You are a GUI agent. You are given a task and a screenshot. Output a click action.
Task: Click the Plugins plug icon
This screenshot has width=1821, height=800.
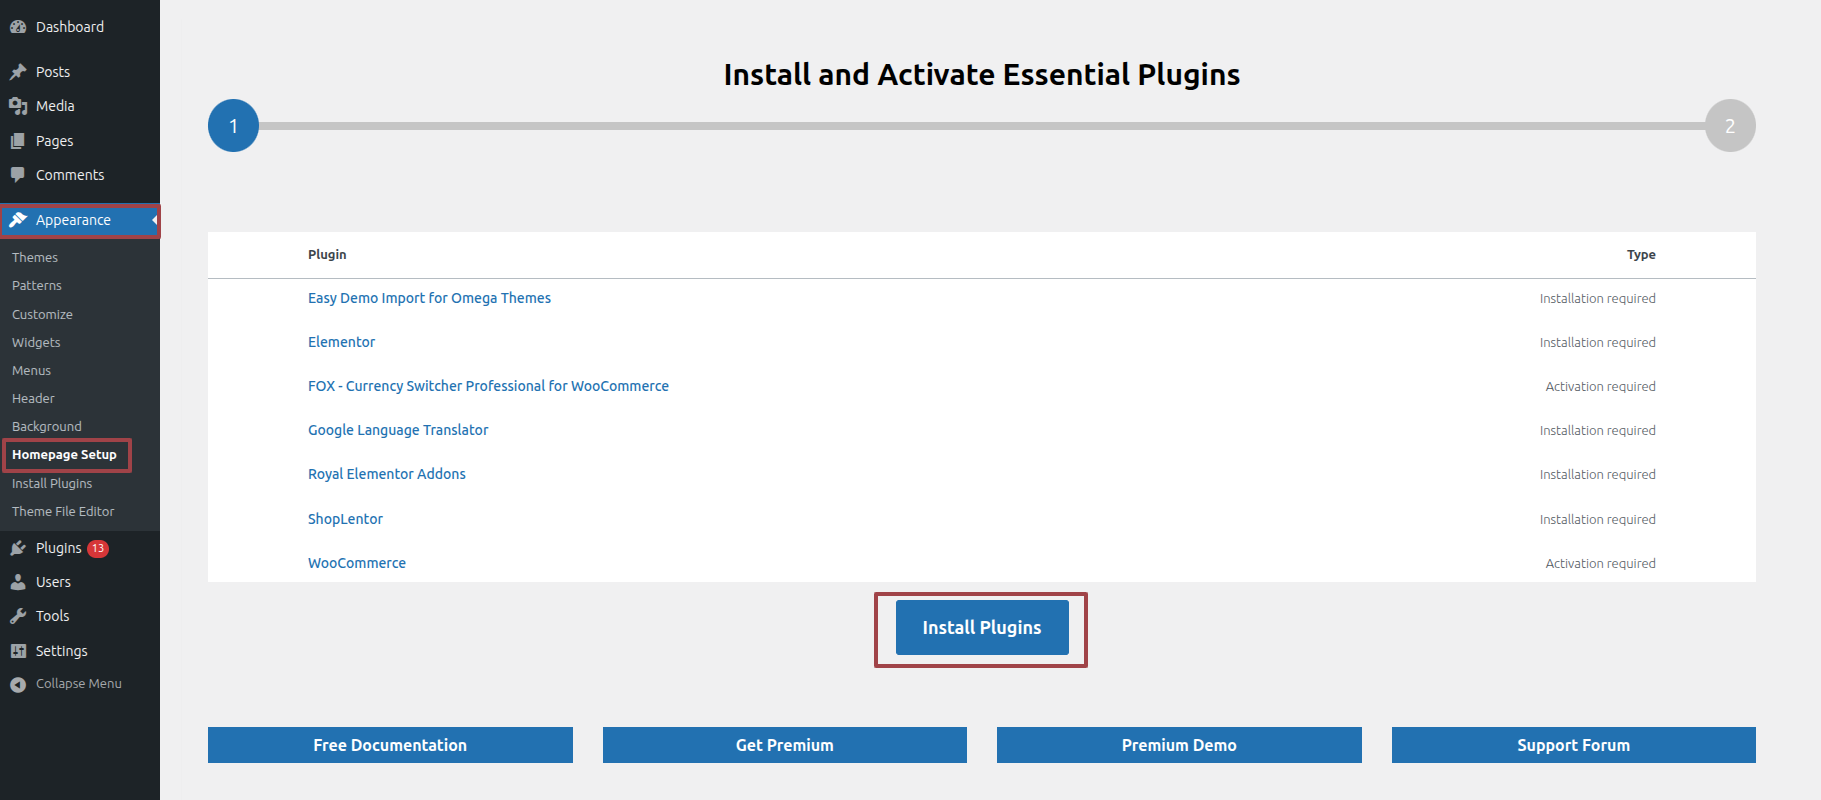(18, 548)
